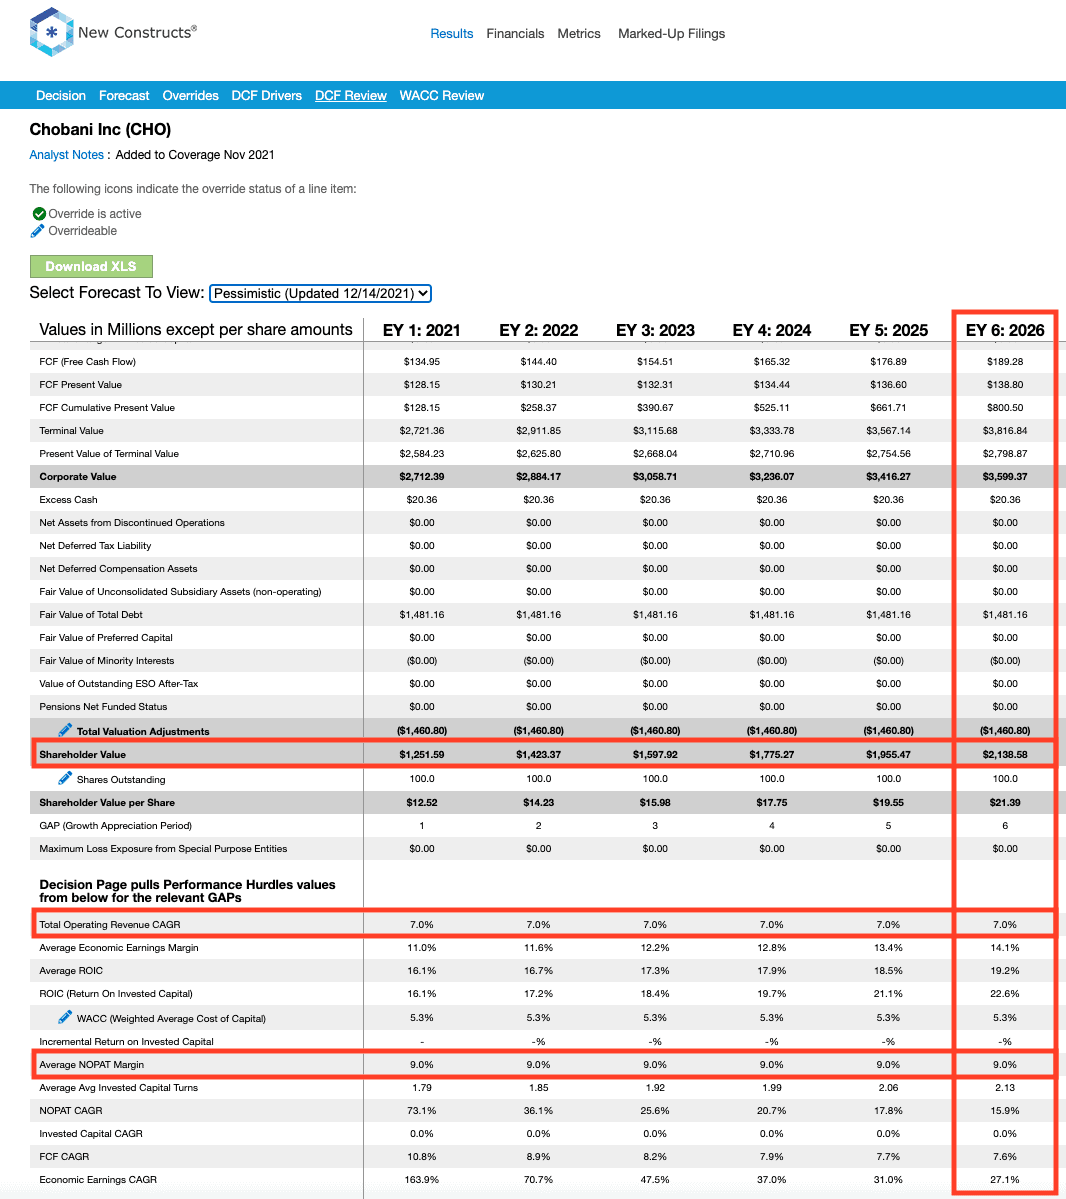Switch to the Overrides tab
The image size is (1066, 1199).
pos(190,96)
